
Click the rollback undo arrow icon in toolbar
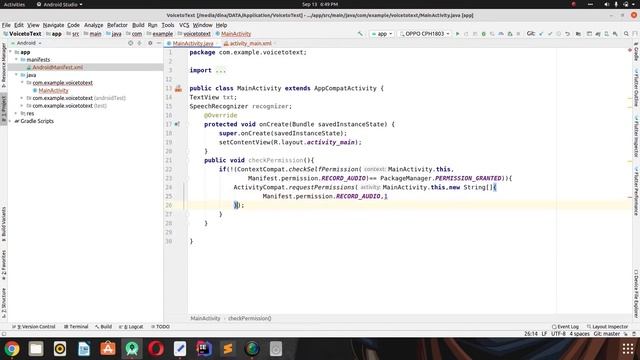click(567, 34)
